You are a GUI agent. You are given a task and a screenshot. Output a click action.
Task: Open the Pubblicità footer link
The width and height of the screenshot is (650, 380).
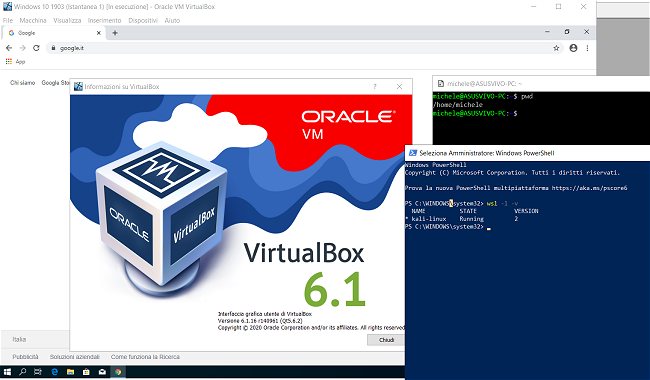pyautogui.click(x=25, y=356)
